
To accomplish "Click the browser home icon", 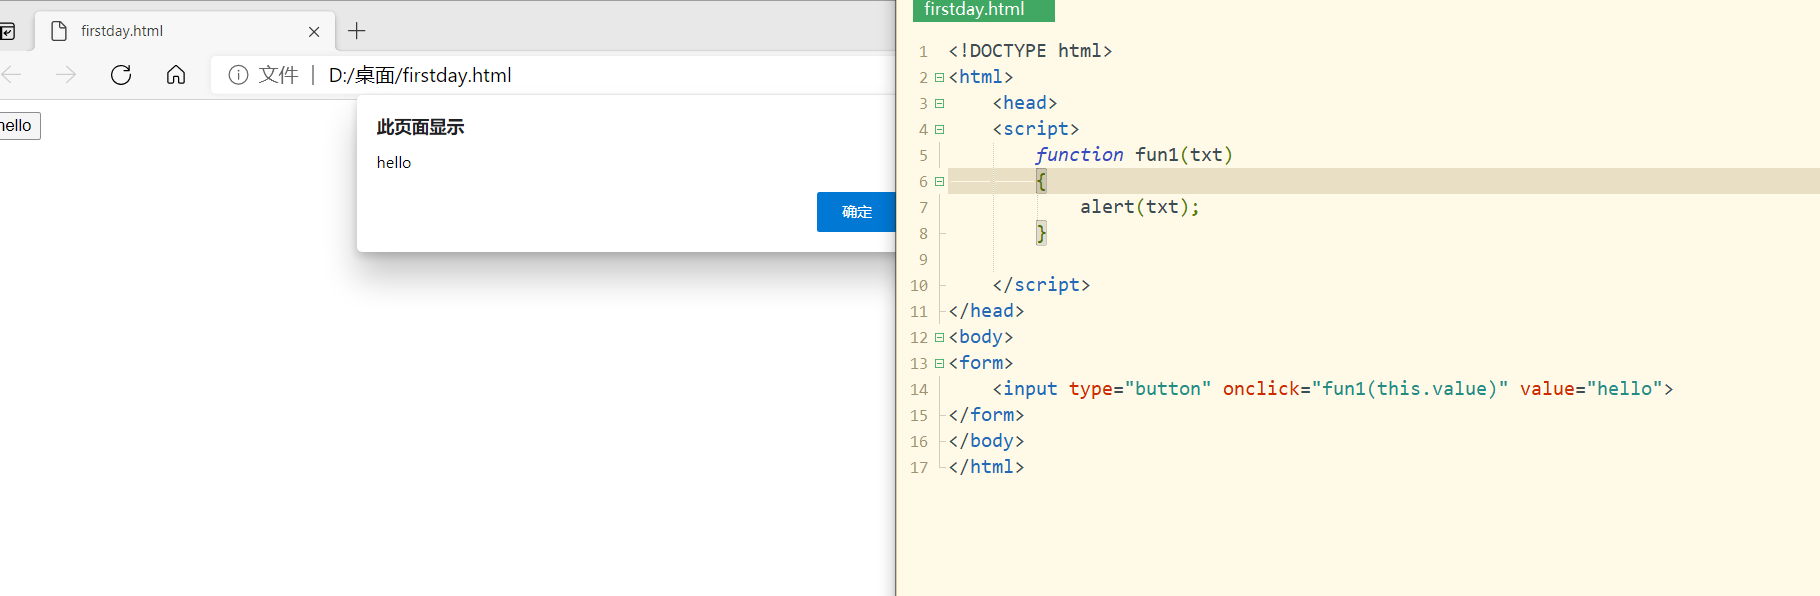I will [176, 75].
